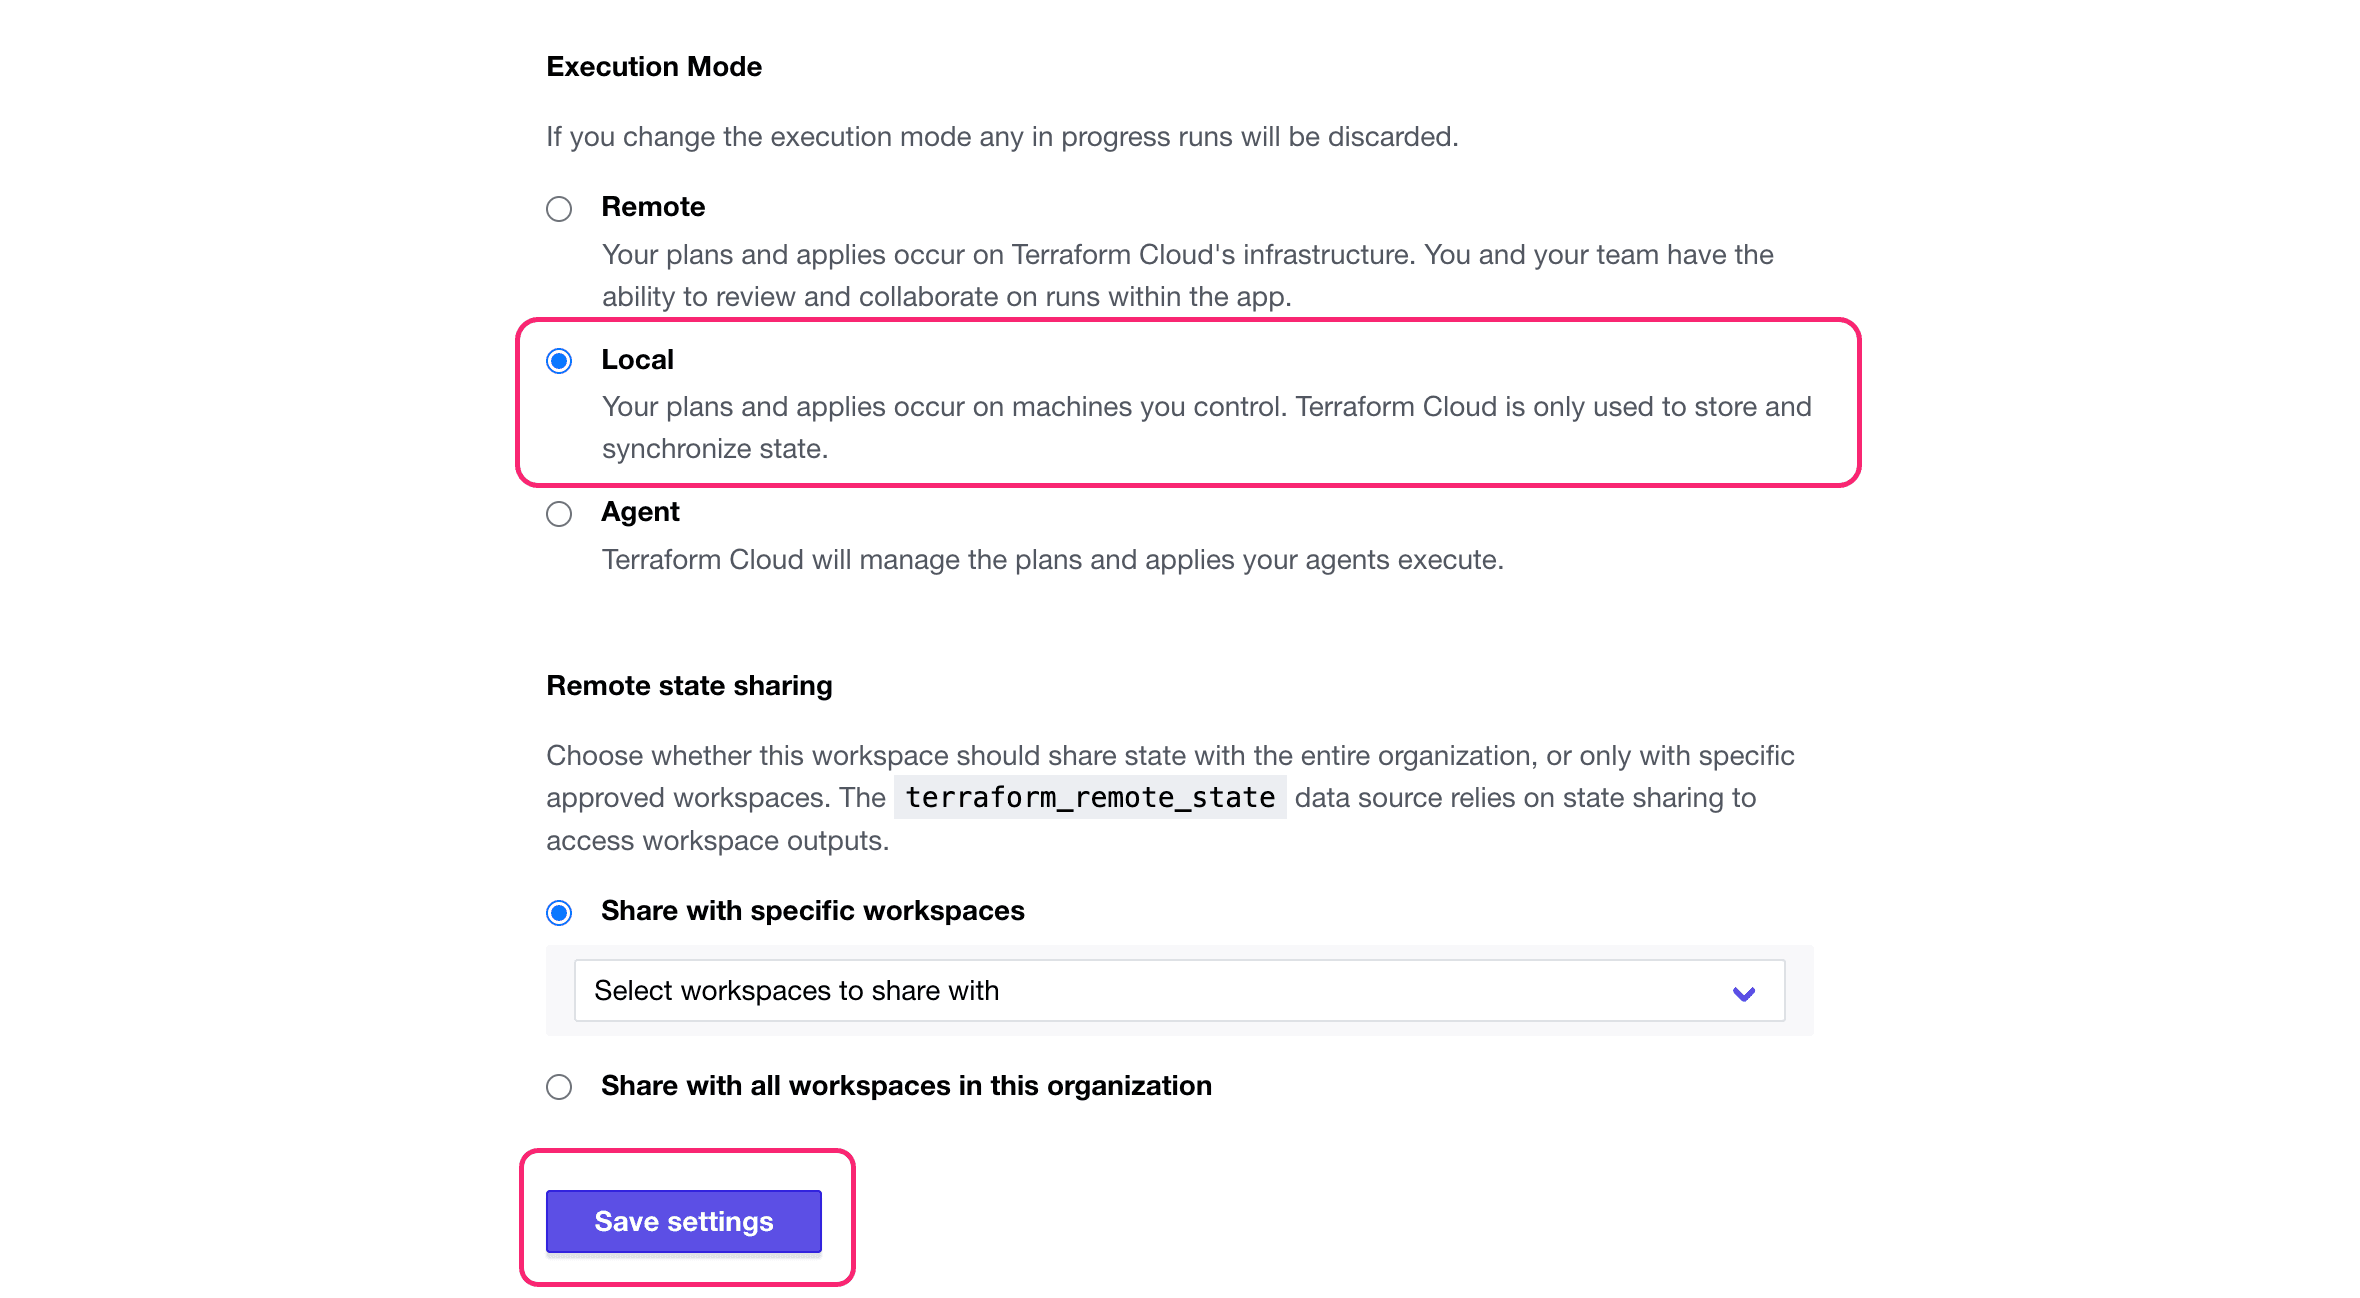Enable the Local execution mode
Screen dimensions: 2360x1298
(x=559, y=360)
